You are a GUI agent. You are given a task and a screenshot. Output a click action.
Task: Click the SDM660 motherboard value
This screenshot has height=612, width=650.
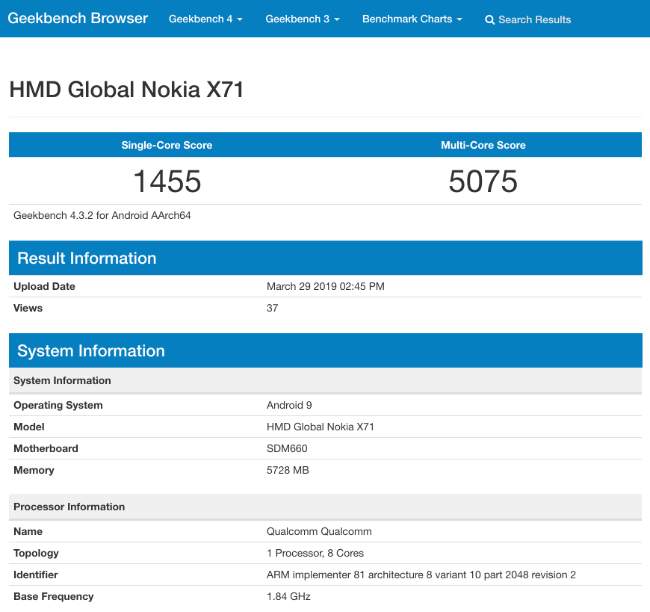pyautogui.click(x=290, y=448)
